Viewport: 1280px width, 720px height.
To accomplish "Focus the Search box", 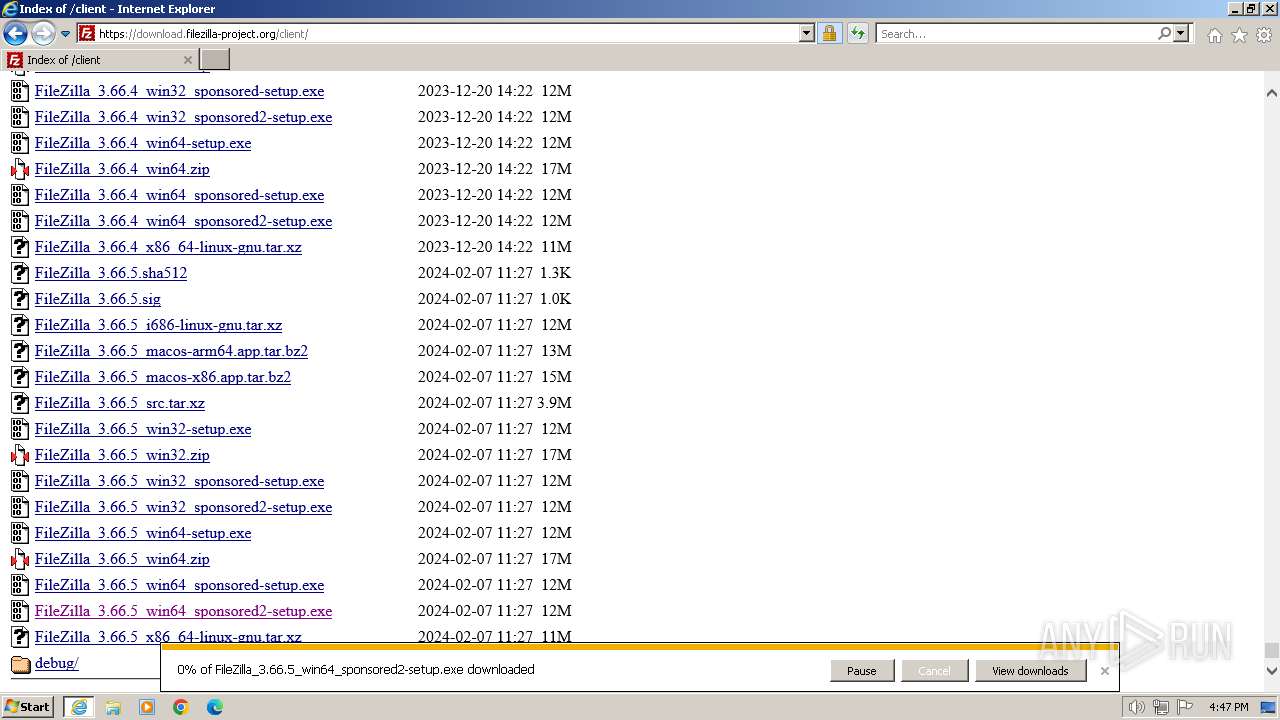I will [1016, 33].
